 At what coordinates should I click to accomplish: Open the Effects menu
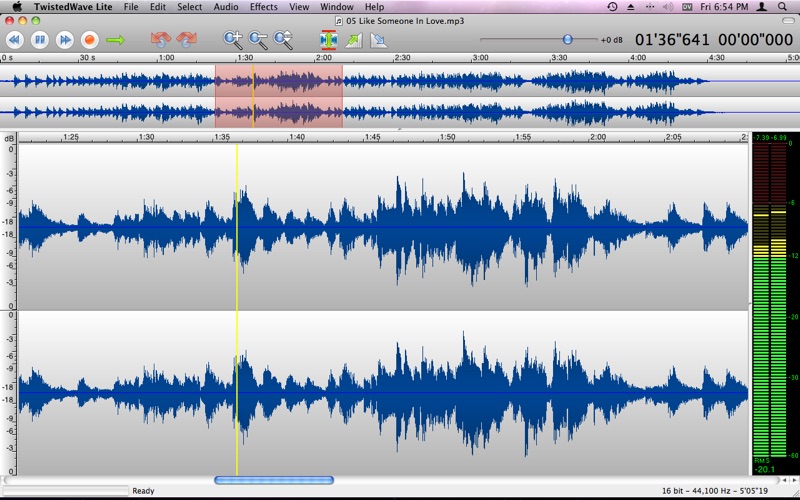264,7
